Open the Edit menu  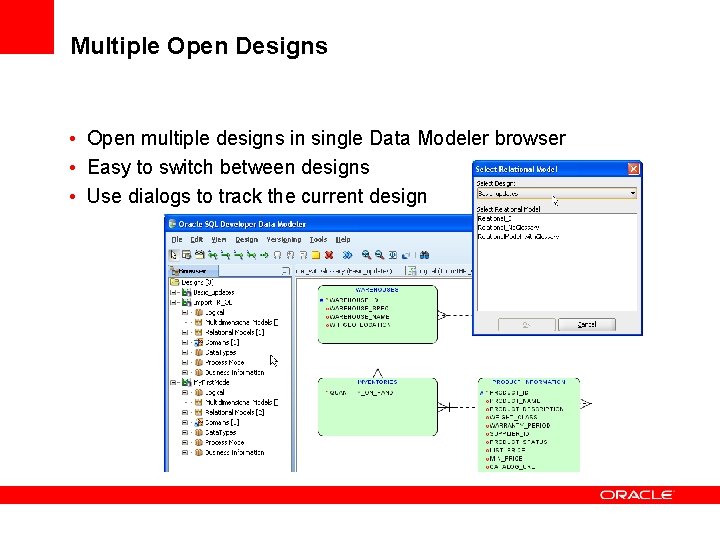(x=197, y=240)
